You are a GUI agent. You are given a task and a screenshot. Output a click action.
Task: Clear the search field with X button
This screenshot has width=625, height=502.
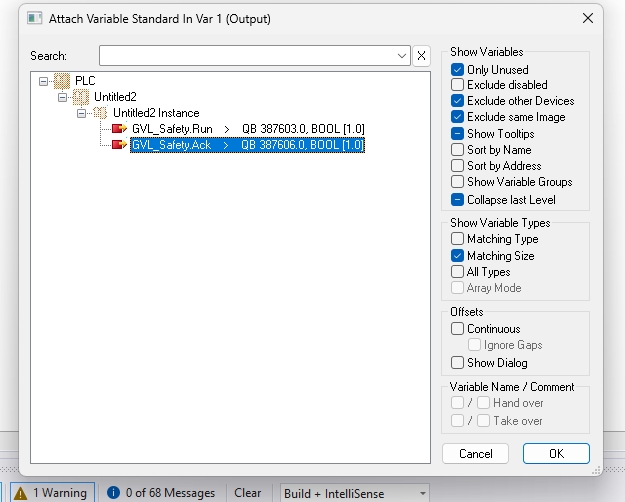[x=421, y=55]
